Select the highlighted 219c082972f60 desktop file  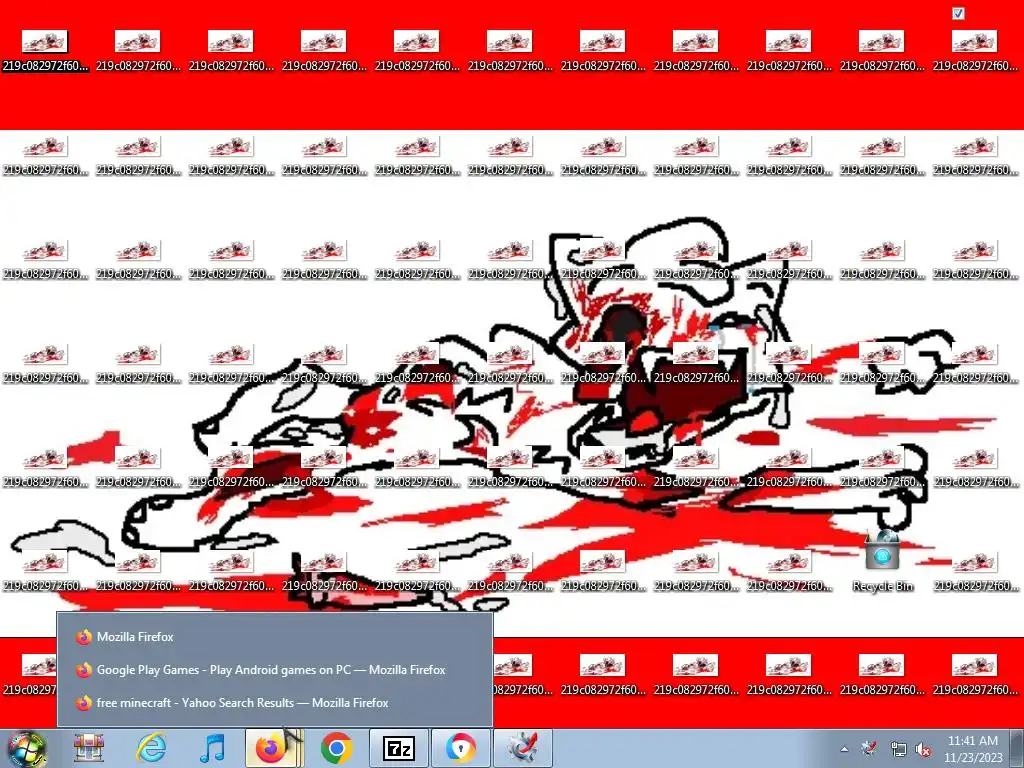[45, 51]
